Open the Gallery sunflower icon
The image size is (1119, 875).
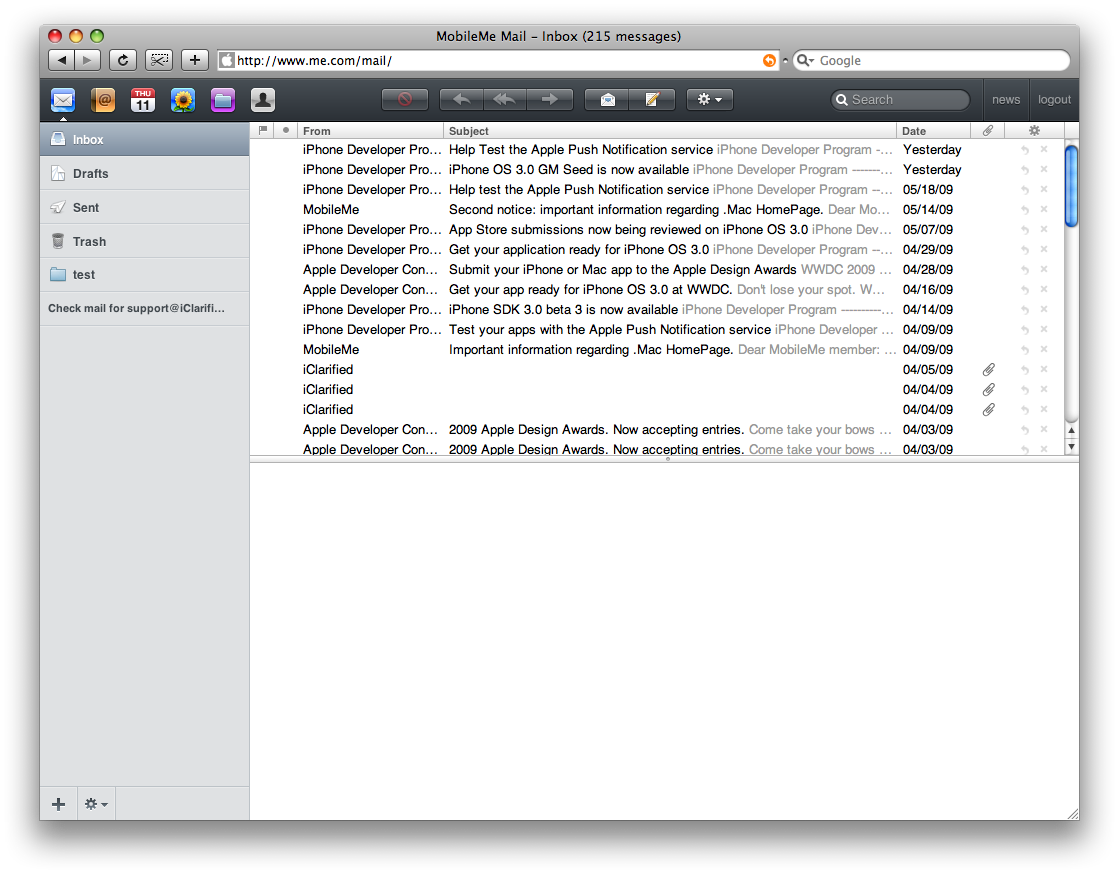[183, 100]
